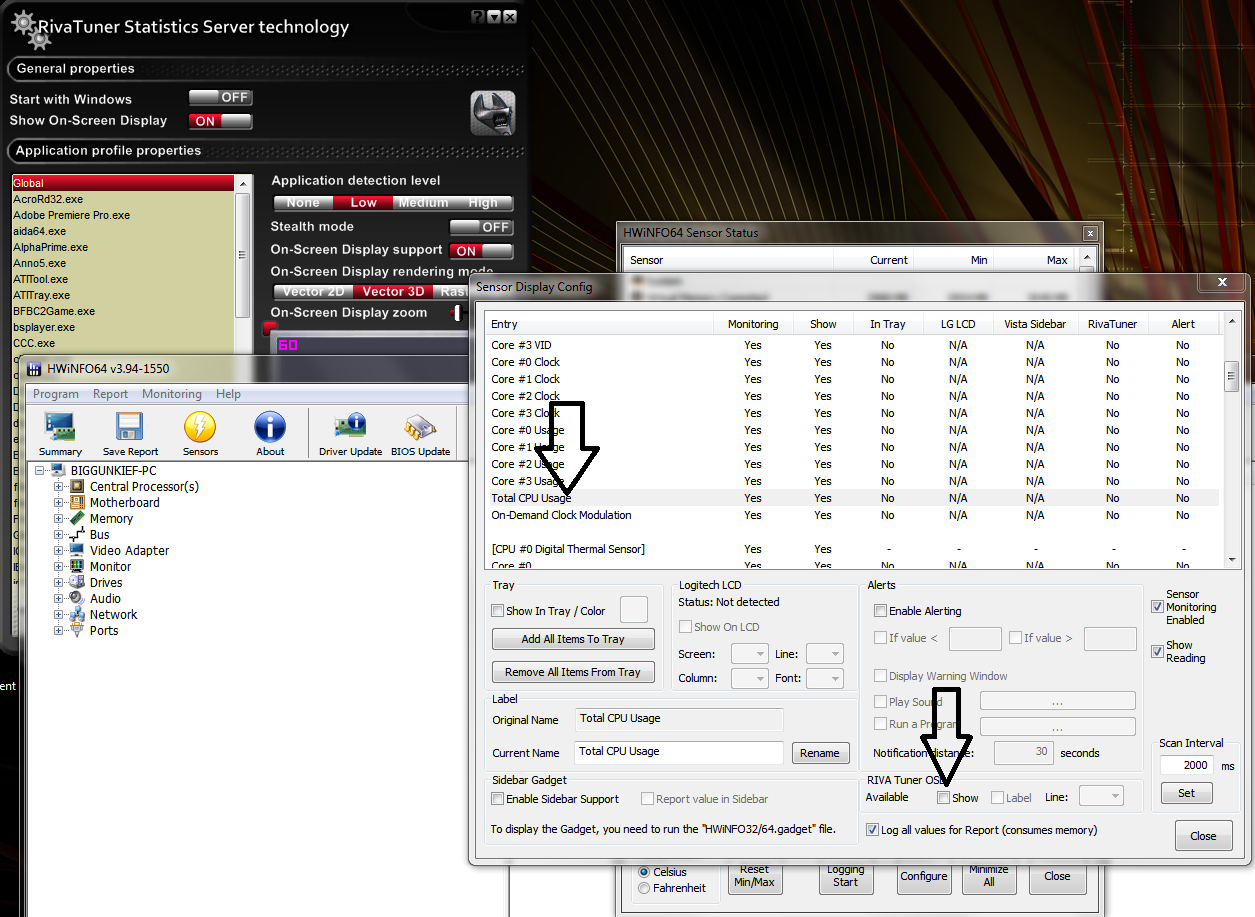This screenshot has height=917, width=1255.
Task: Expand Central Processor(s) tree node
Action: point(59,487)
